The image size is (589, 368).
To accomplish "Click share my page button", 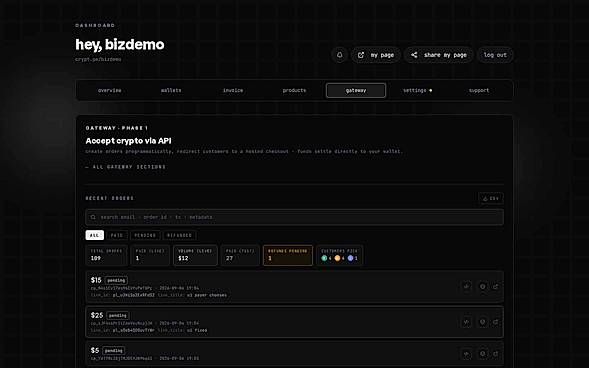I will tap(438, 55).
